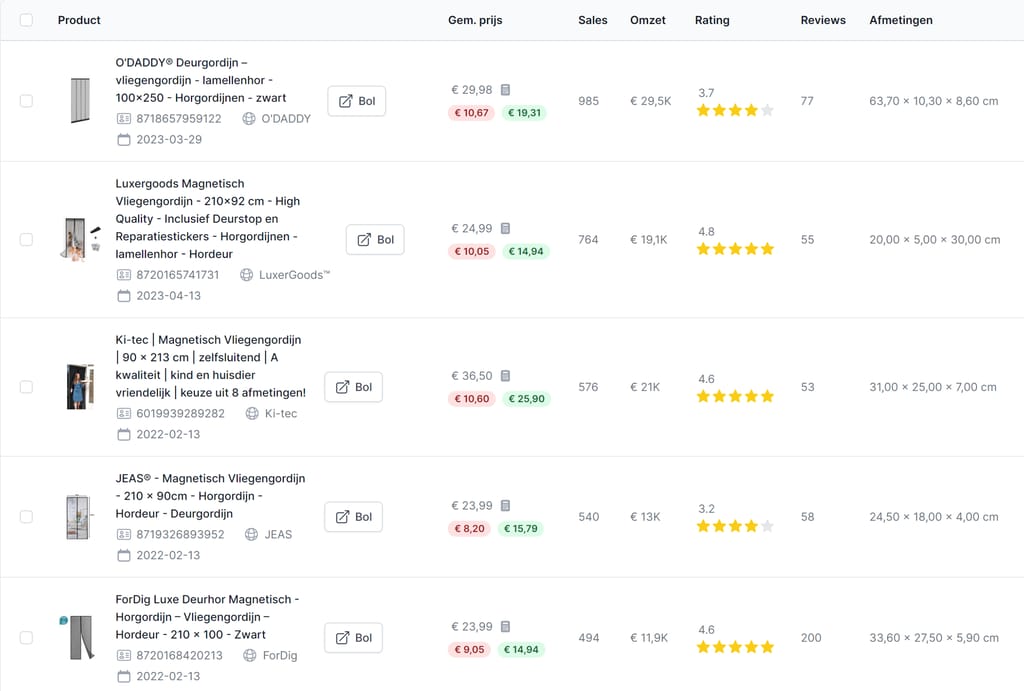Click barcode icon beside EAN 8719326893952
Viewport: 1024px width, 691px height.
coord(124,534)
